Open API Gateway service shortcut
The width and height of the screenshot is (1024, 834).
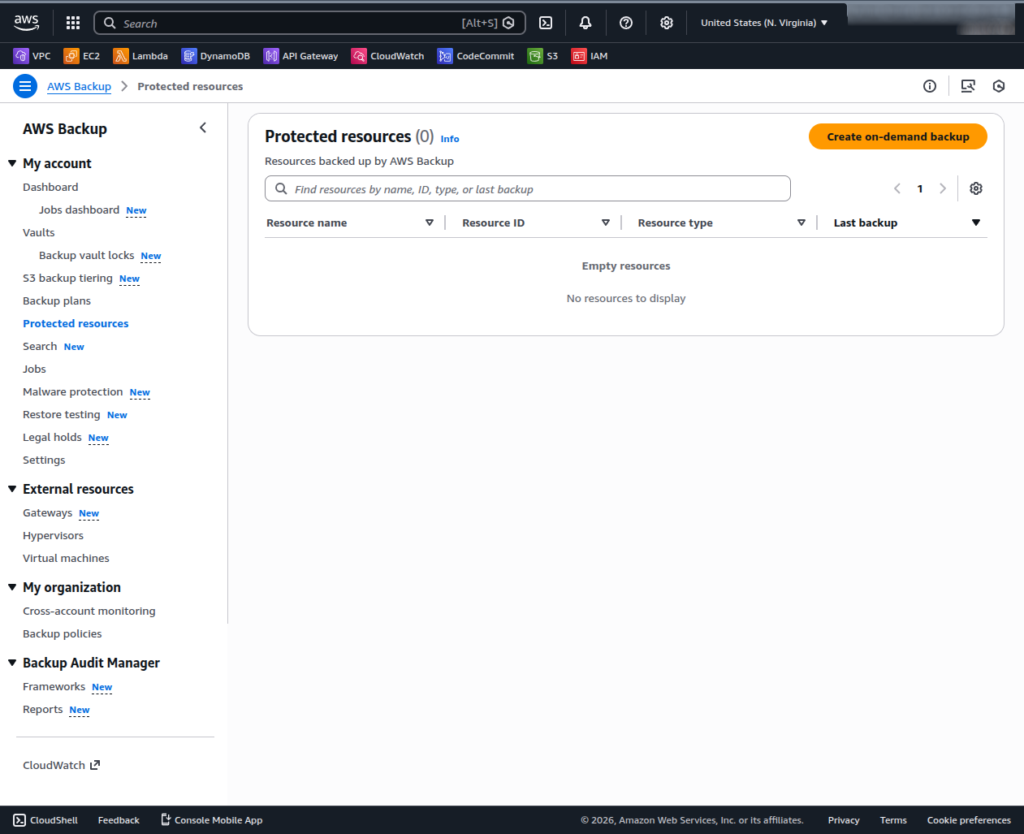point(301,56)
